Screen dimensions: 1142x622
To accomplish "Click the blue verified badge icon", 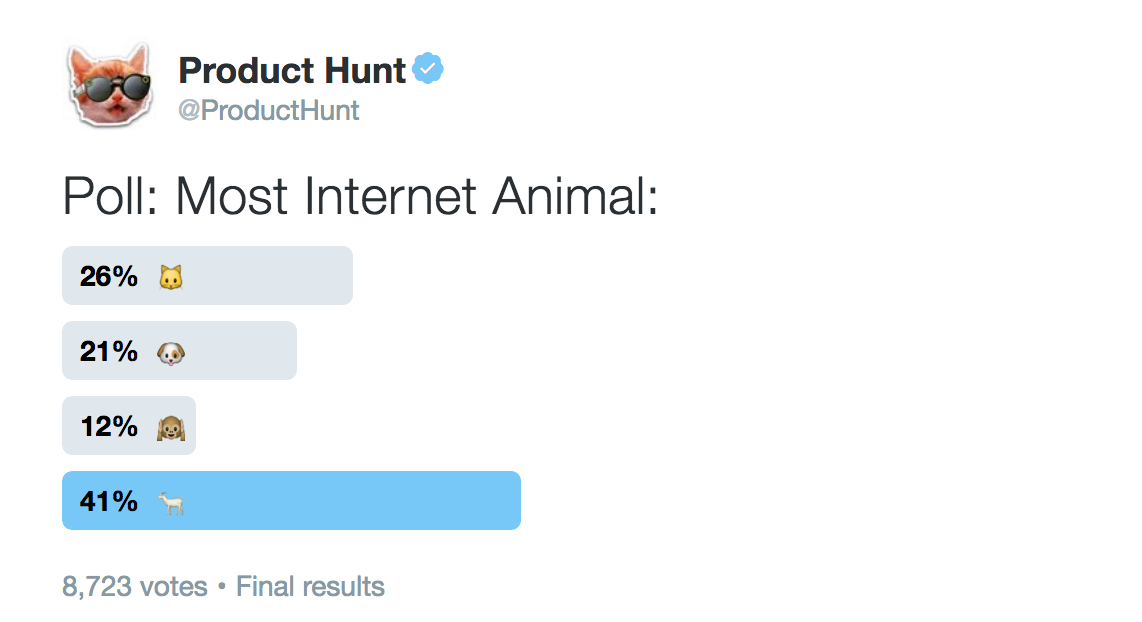I will (428, 68).
